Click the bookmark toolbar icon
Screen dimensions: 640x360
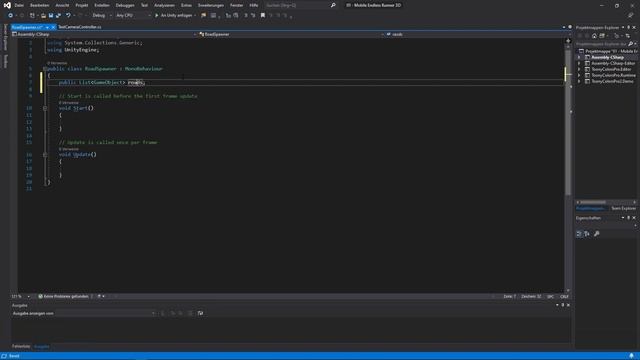point(263,16)
